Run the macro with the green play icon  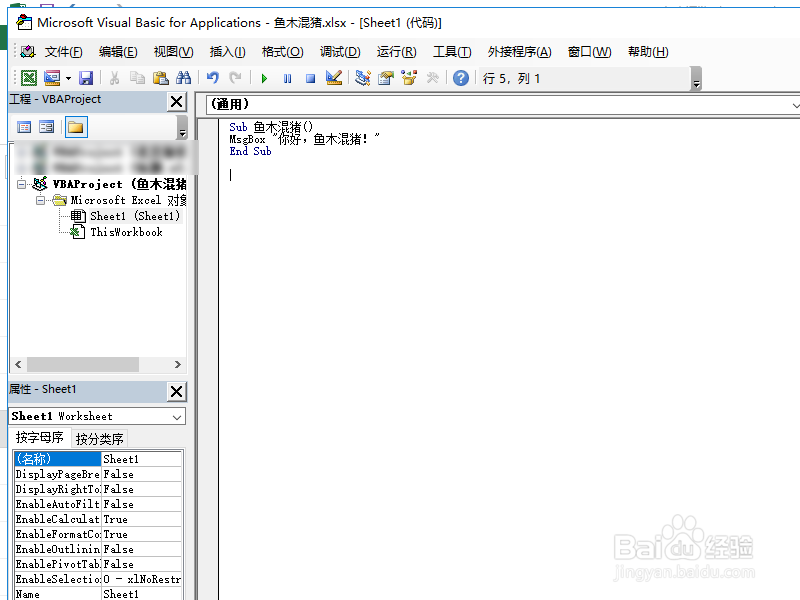[x=264, y=79]
